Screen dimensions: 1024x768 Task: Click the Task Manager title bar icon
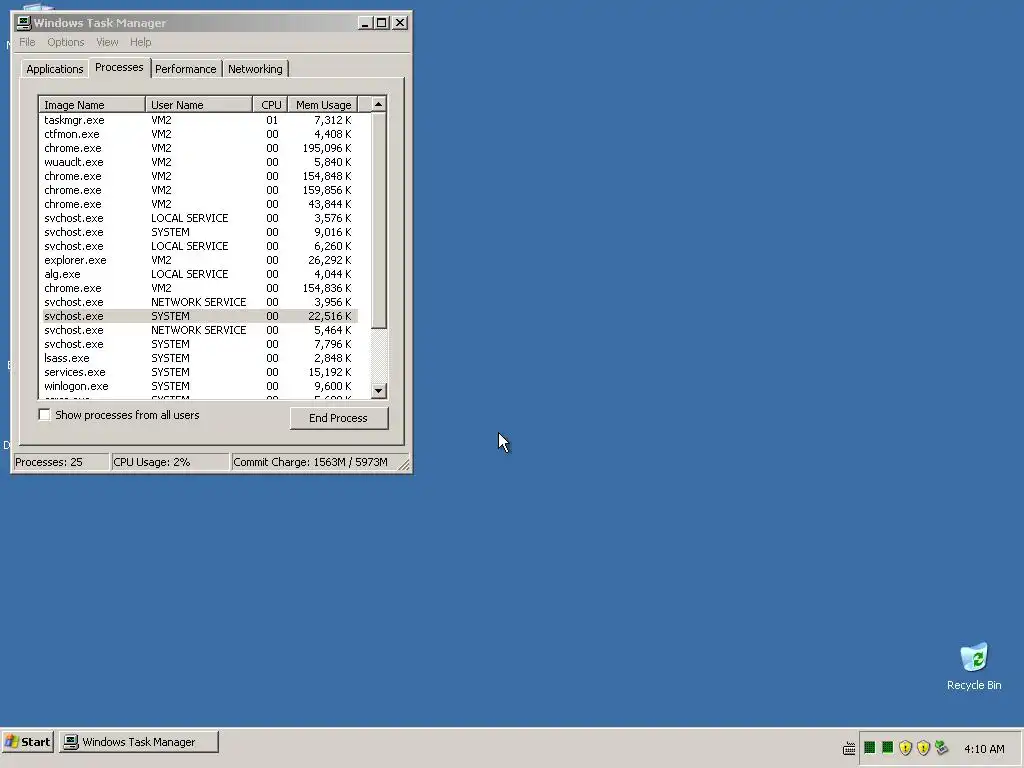click(x=24, y=23)
